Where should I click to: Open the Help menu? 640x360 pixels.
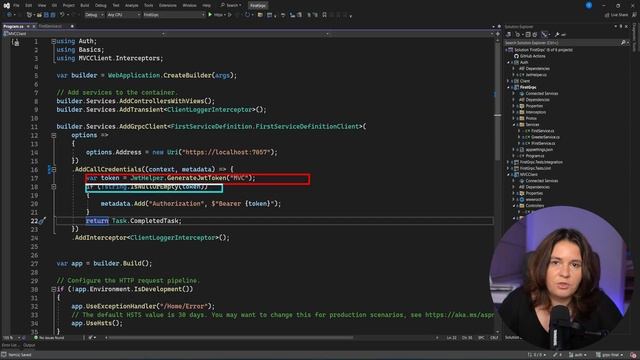coord(207,5)
